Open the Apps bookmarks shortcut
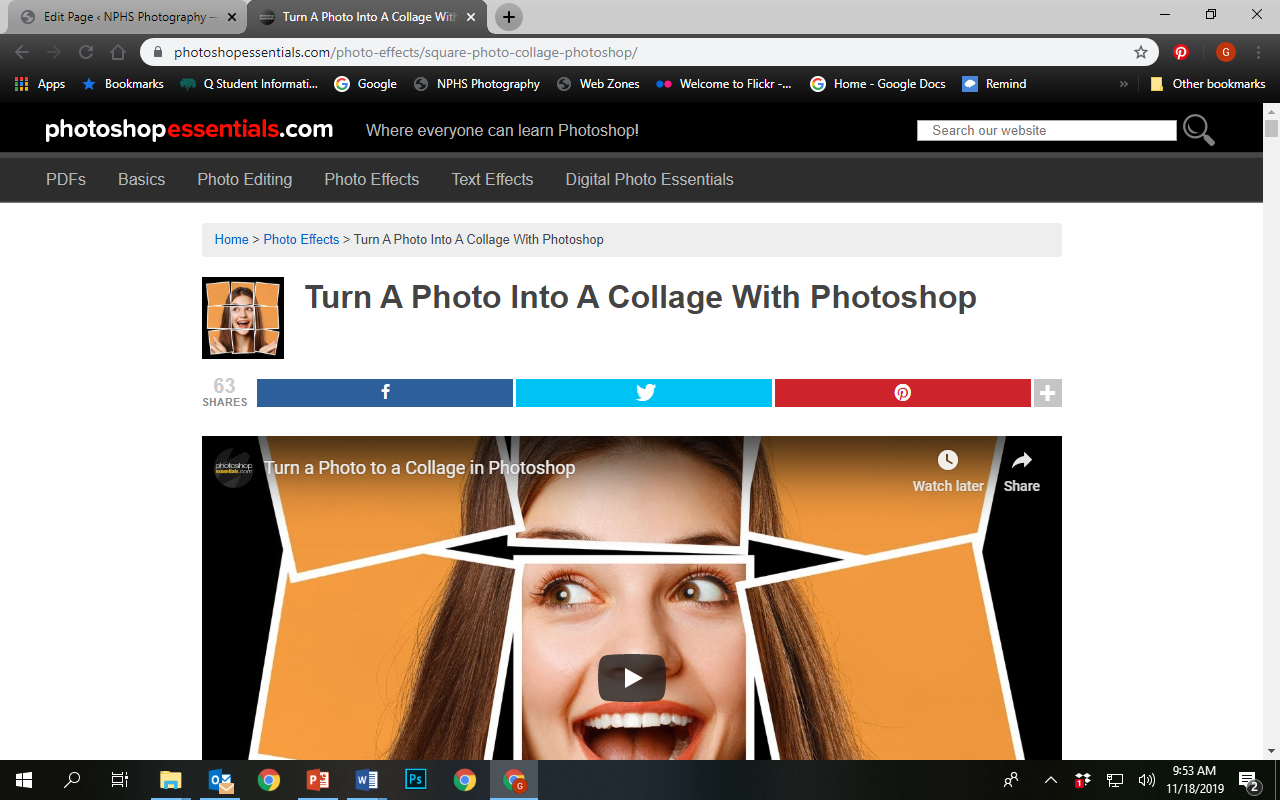This screenshot has width=1280, height=800. click(40, 84)
